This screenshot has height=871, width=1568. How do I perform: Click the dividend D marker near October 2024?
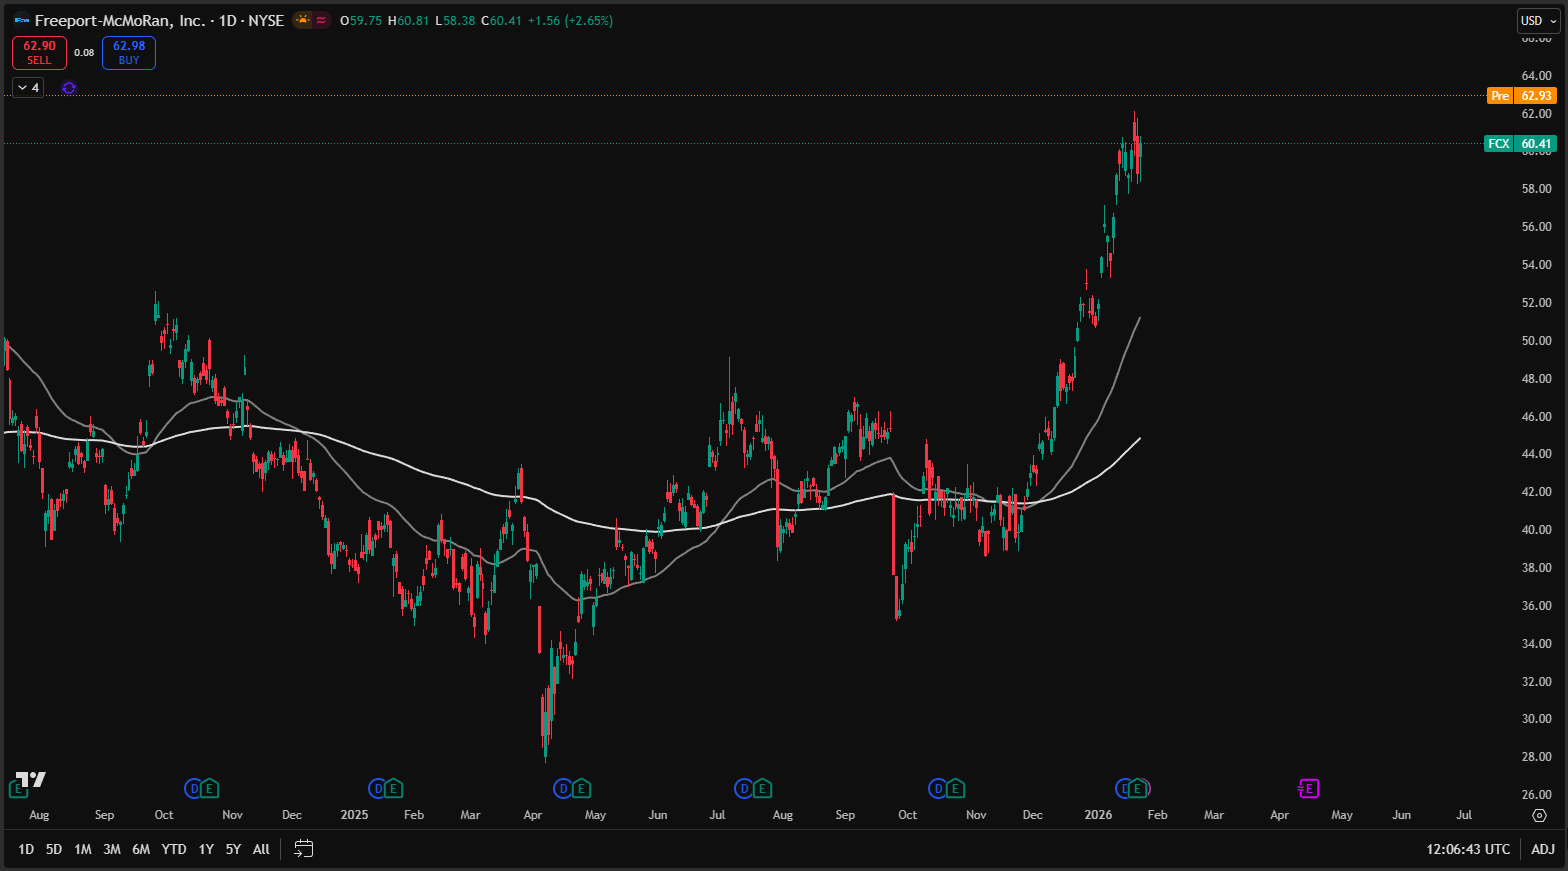point(194,789)
